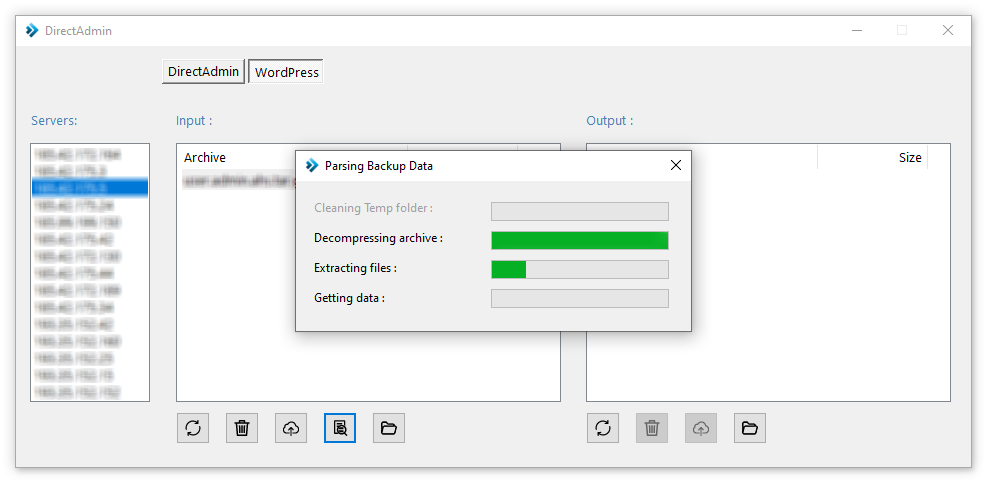
Task: Click the Cleaning Temp folder progress bar
Action: coord(580,212)
